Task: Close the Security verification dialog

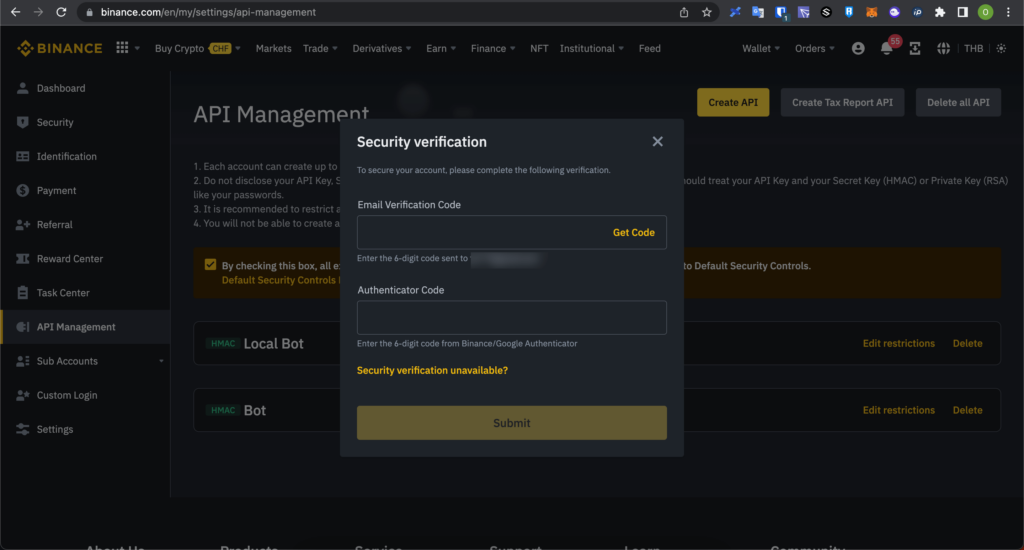Action: pos(658,142)
